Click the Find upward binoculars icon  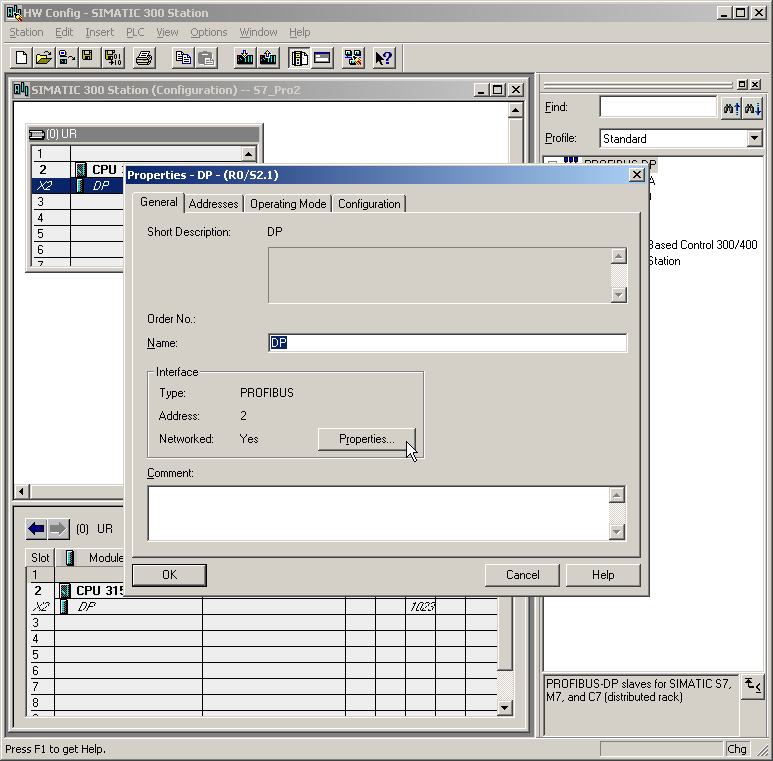click(731, 107)
